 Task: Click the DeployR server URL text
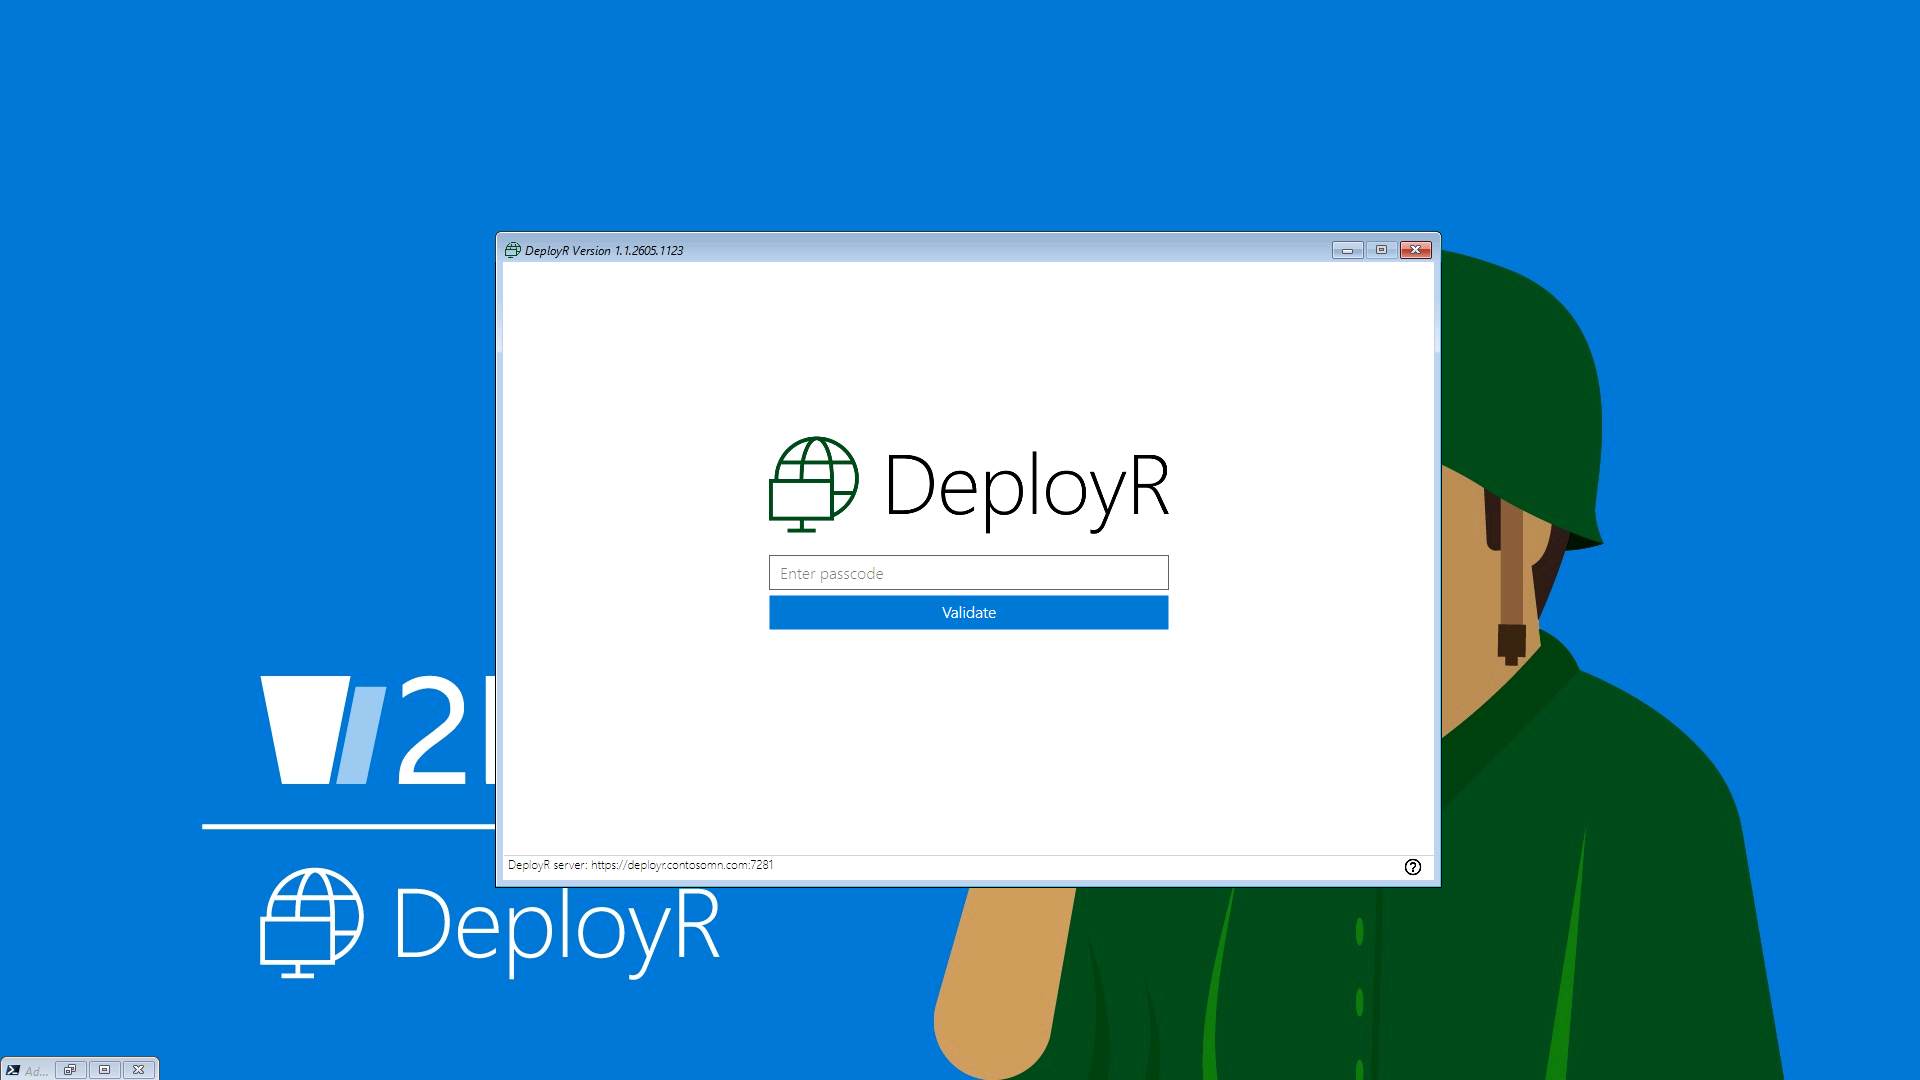click(x=681, y=865)
